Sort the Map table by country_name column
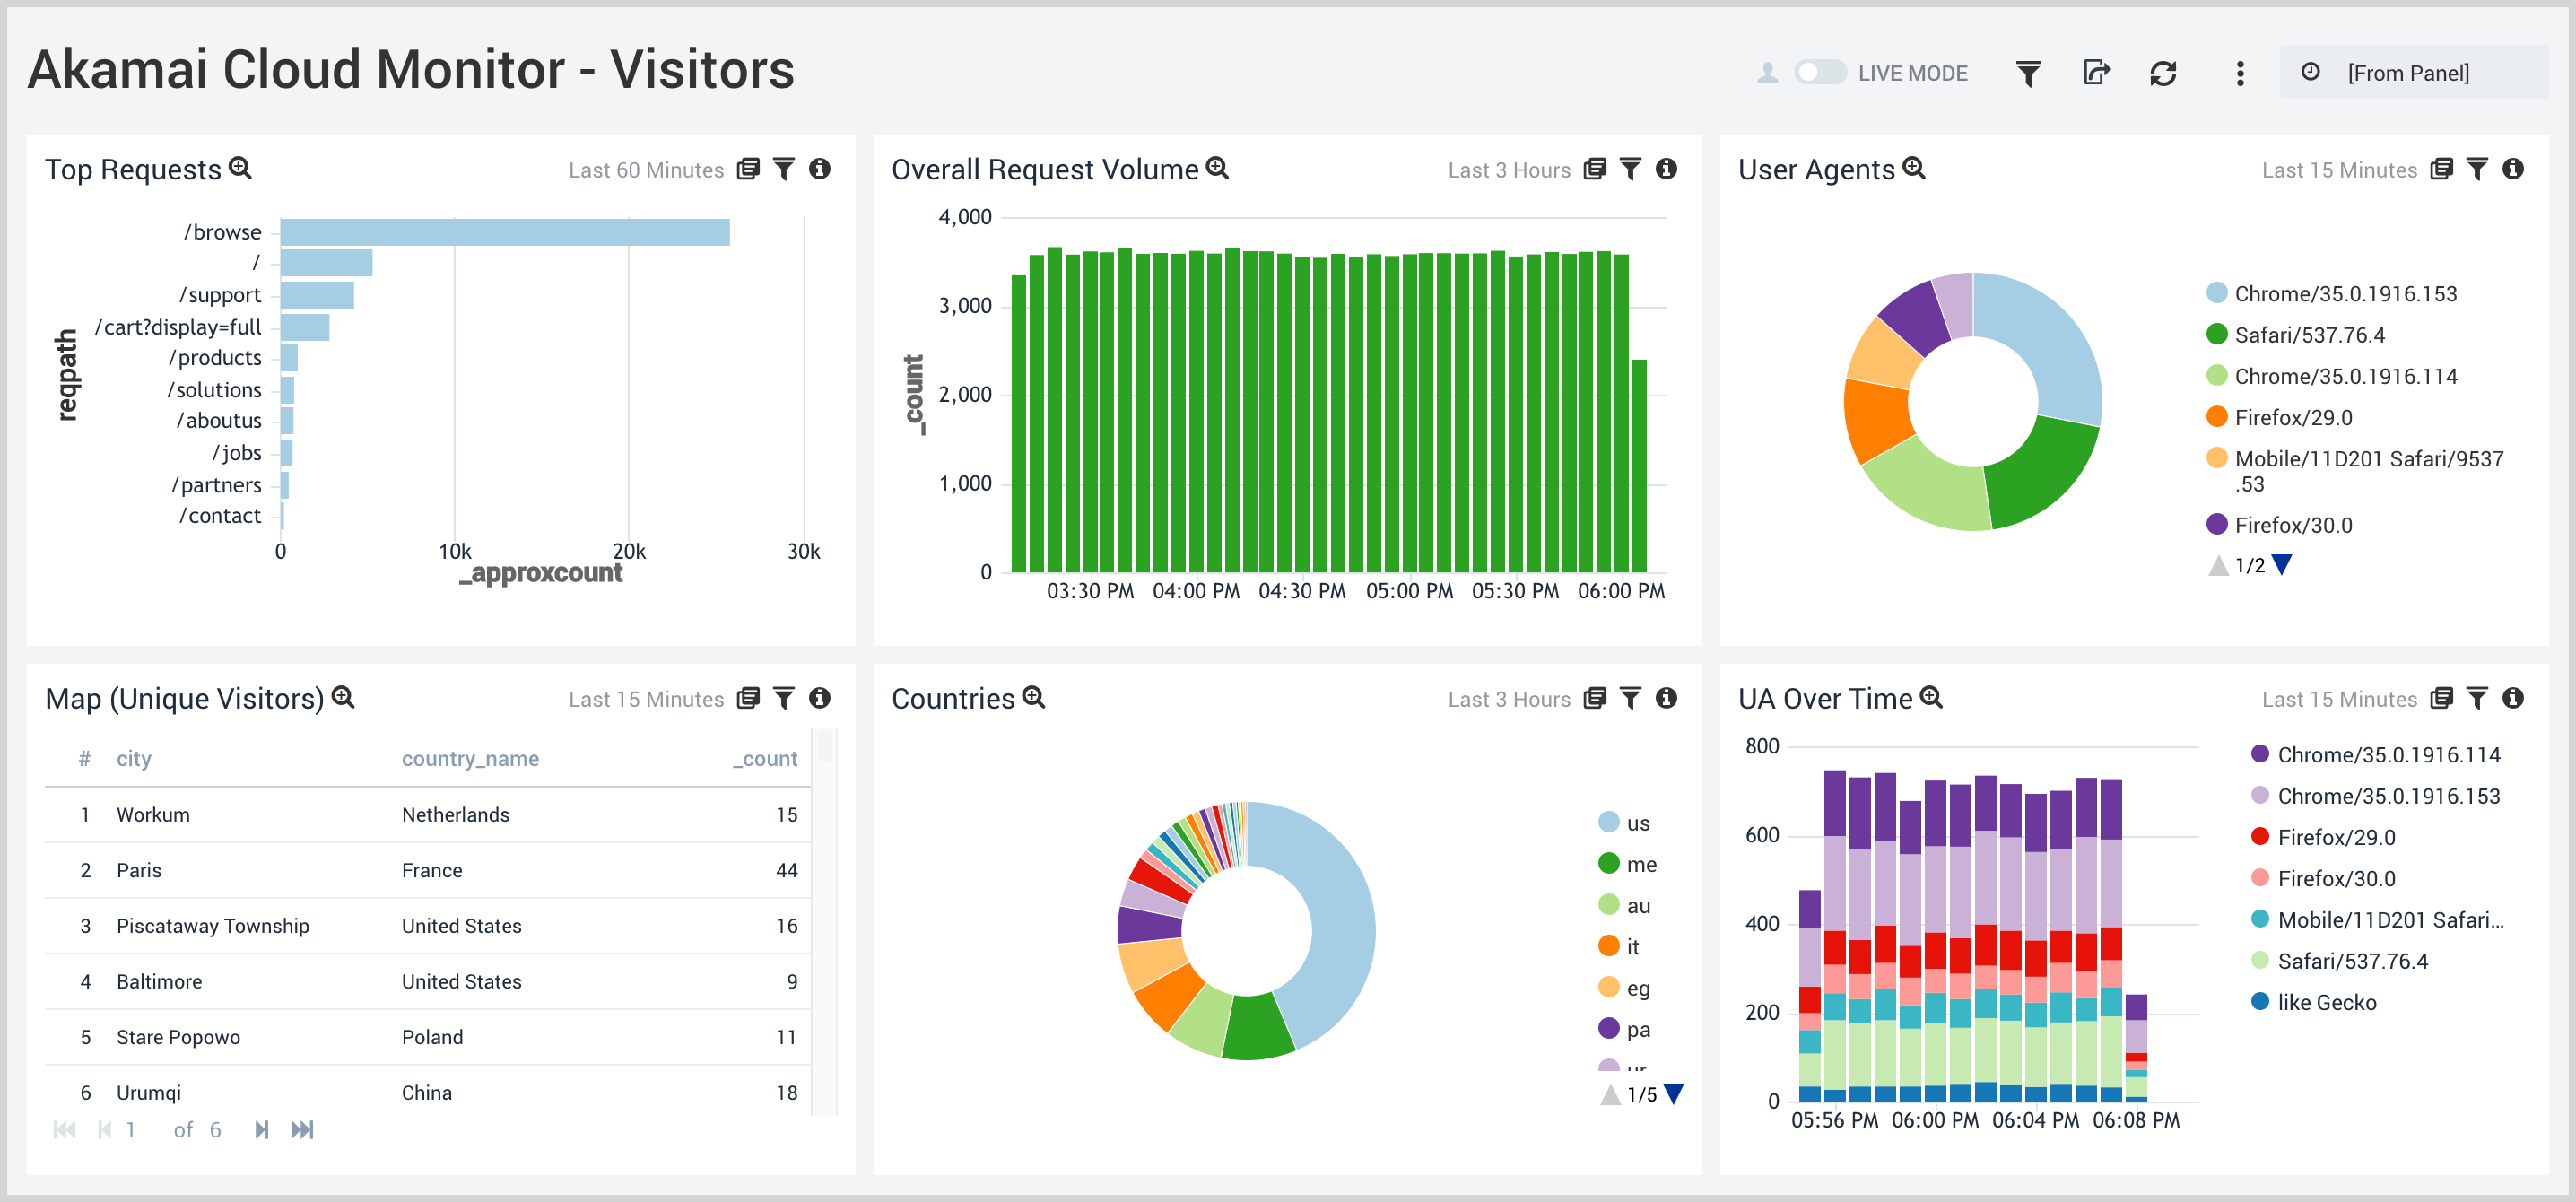This screenshot has width=2576, height=1202. click(x=471, y=758)
